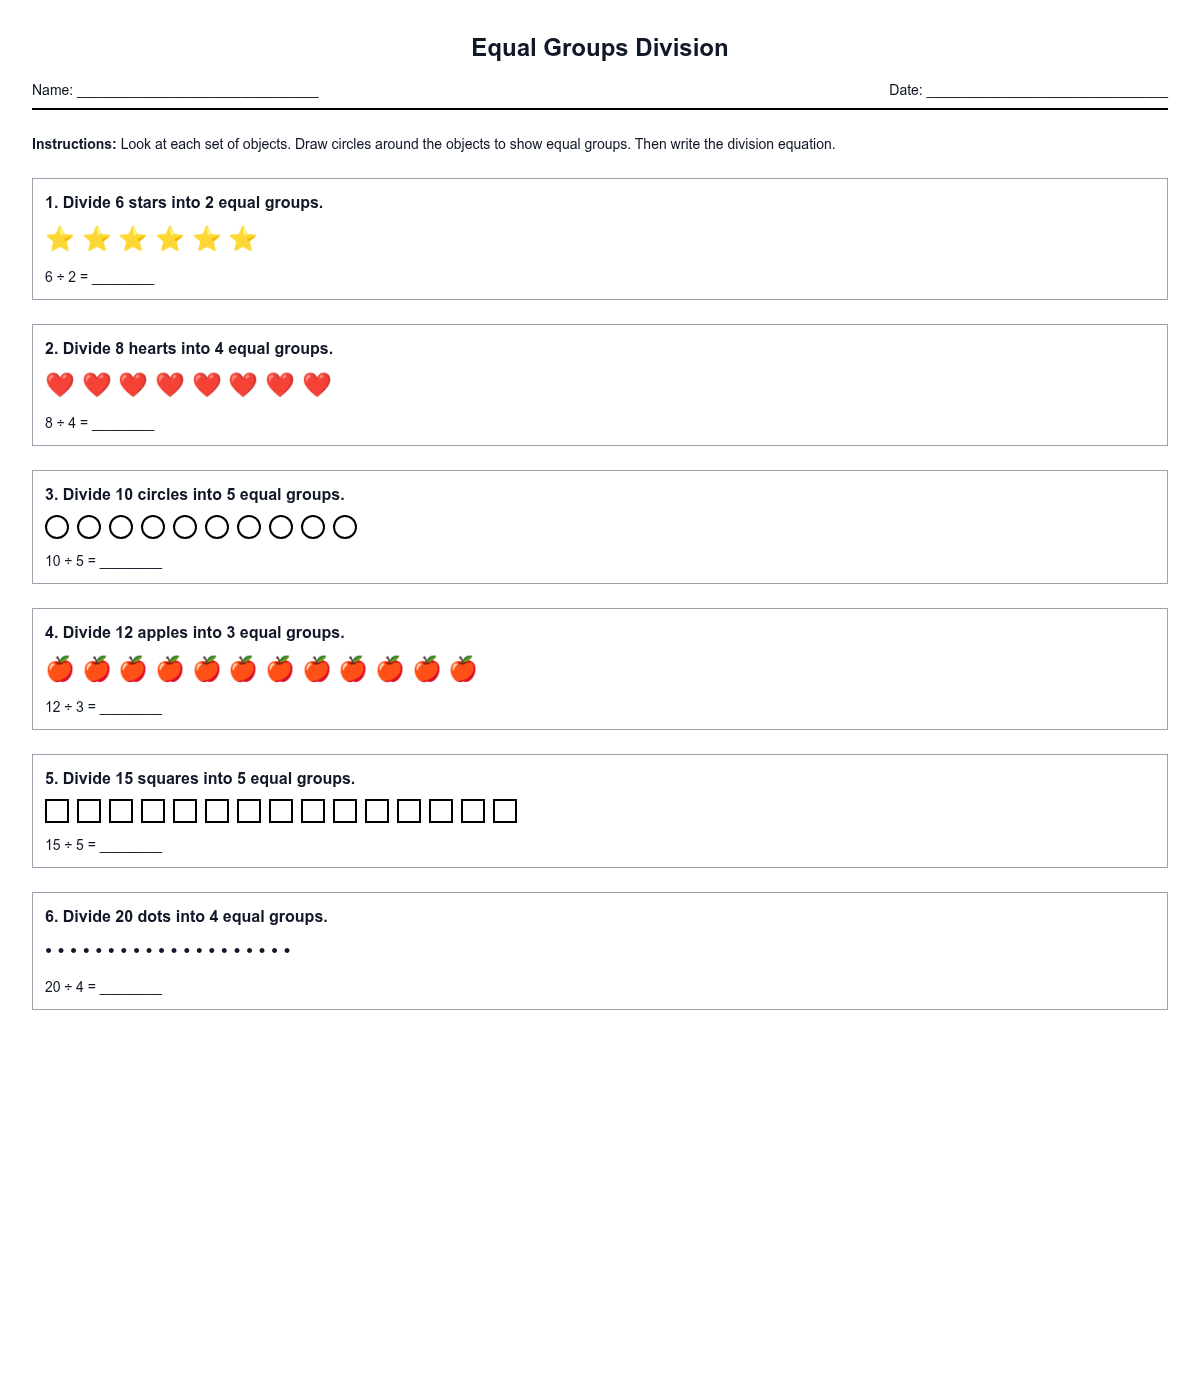1200x1400 pixels.
Task: Click the first square in problem 5
Action: (57, 811)
